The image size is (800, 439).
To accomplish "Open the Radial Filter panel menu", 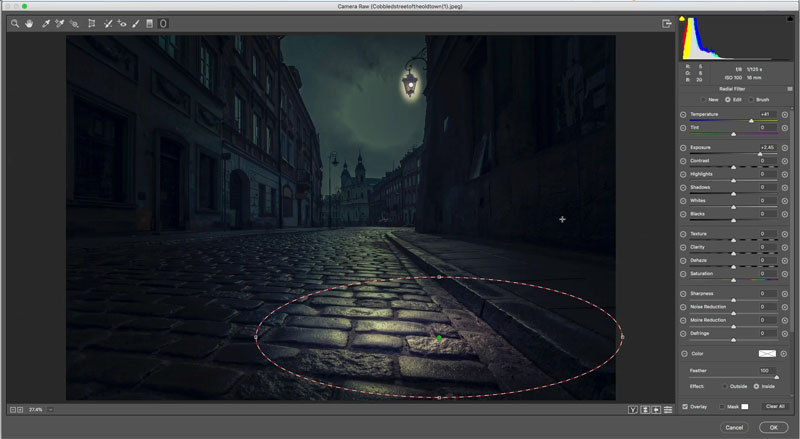I will pyautogui.click(x=790, y=89).
